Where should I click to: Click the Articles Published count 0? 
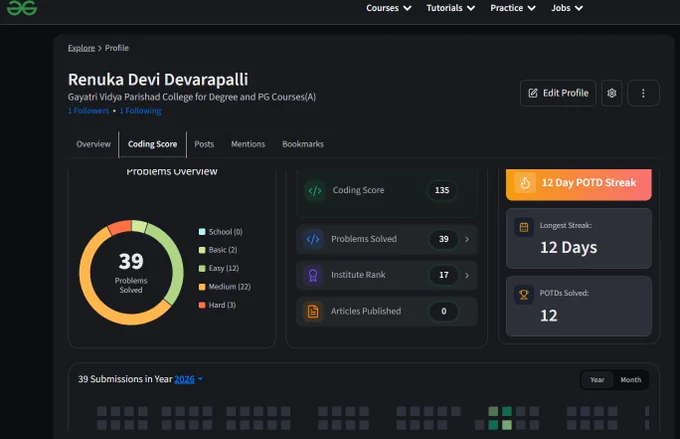click(444, 311)
